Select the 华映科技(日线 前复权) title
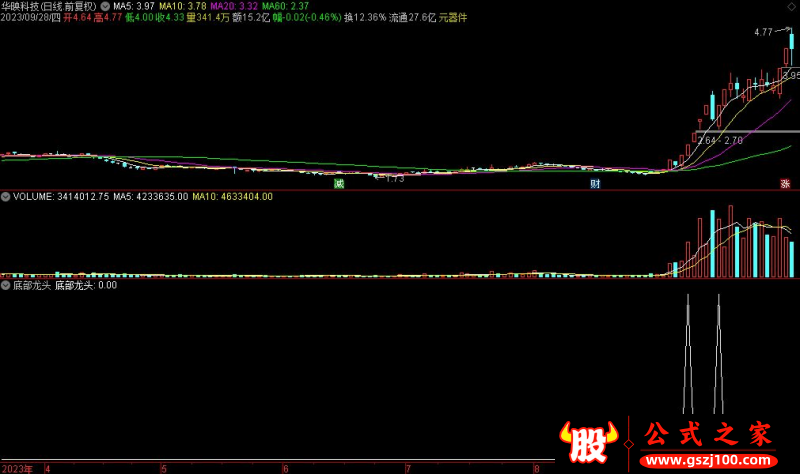The image size is (800, 474). [48, 6]
